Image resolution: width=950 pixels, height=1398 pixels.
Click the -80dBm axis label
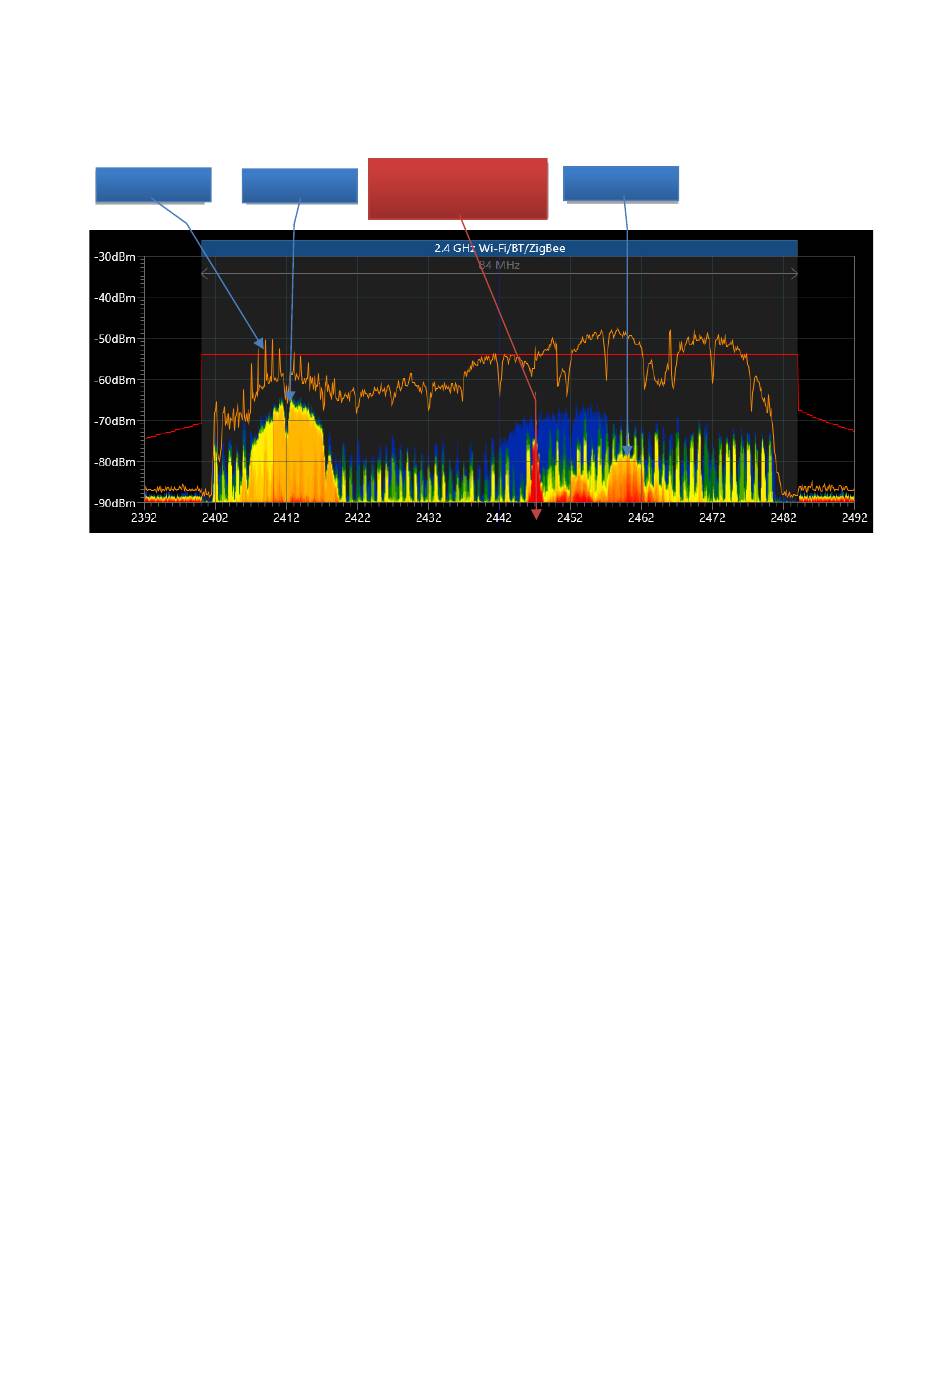click(x=115, y=462)
